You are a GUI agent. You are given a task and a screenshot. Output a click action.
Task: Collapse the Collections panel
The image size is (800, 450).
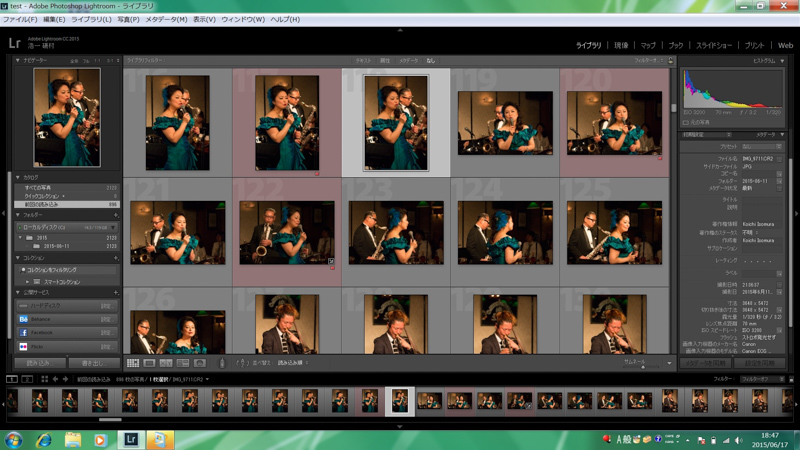[18, 258]
